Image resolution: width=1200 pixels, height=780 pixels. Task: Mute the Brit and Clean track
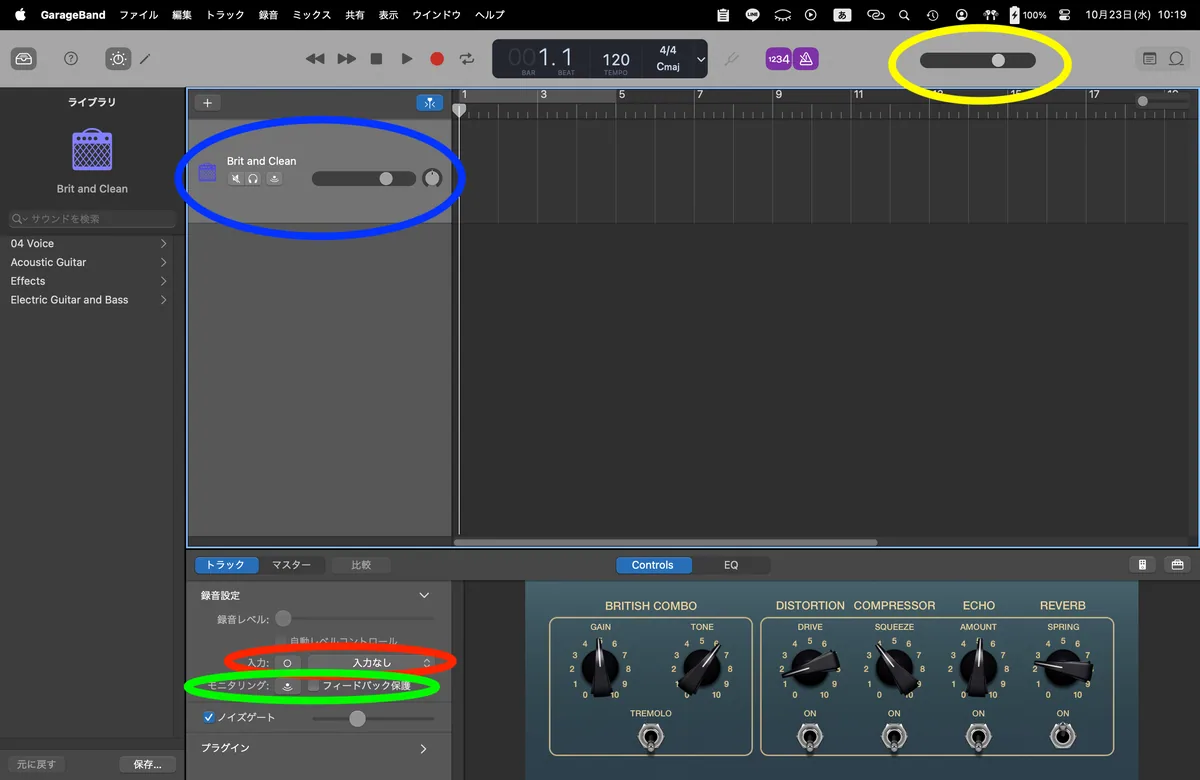(x=236, y=179)
